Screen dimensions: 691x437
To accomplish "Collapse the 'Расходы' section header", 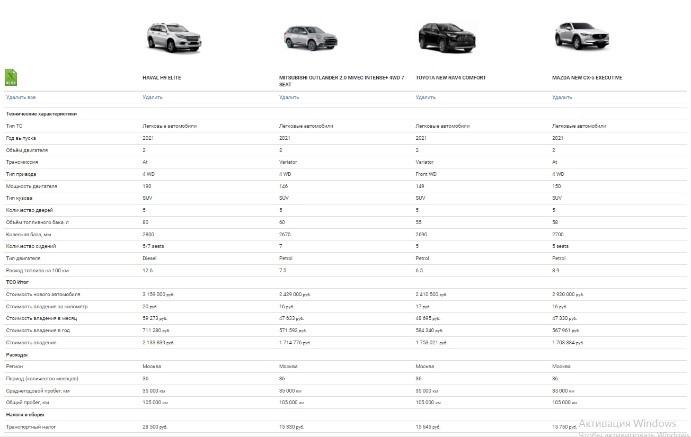I will 17,354.
